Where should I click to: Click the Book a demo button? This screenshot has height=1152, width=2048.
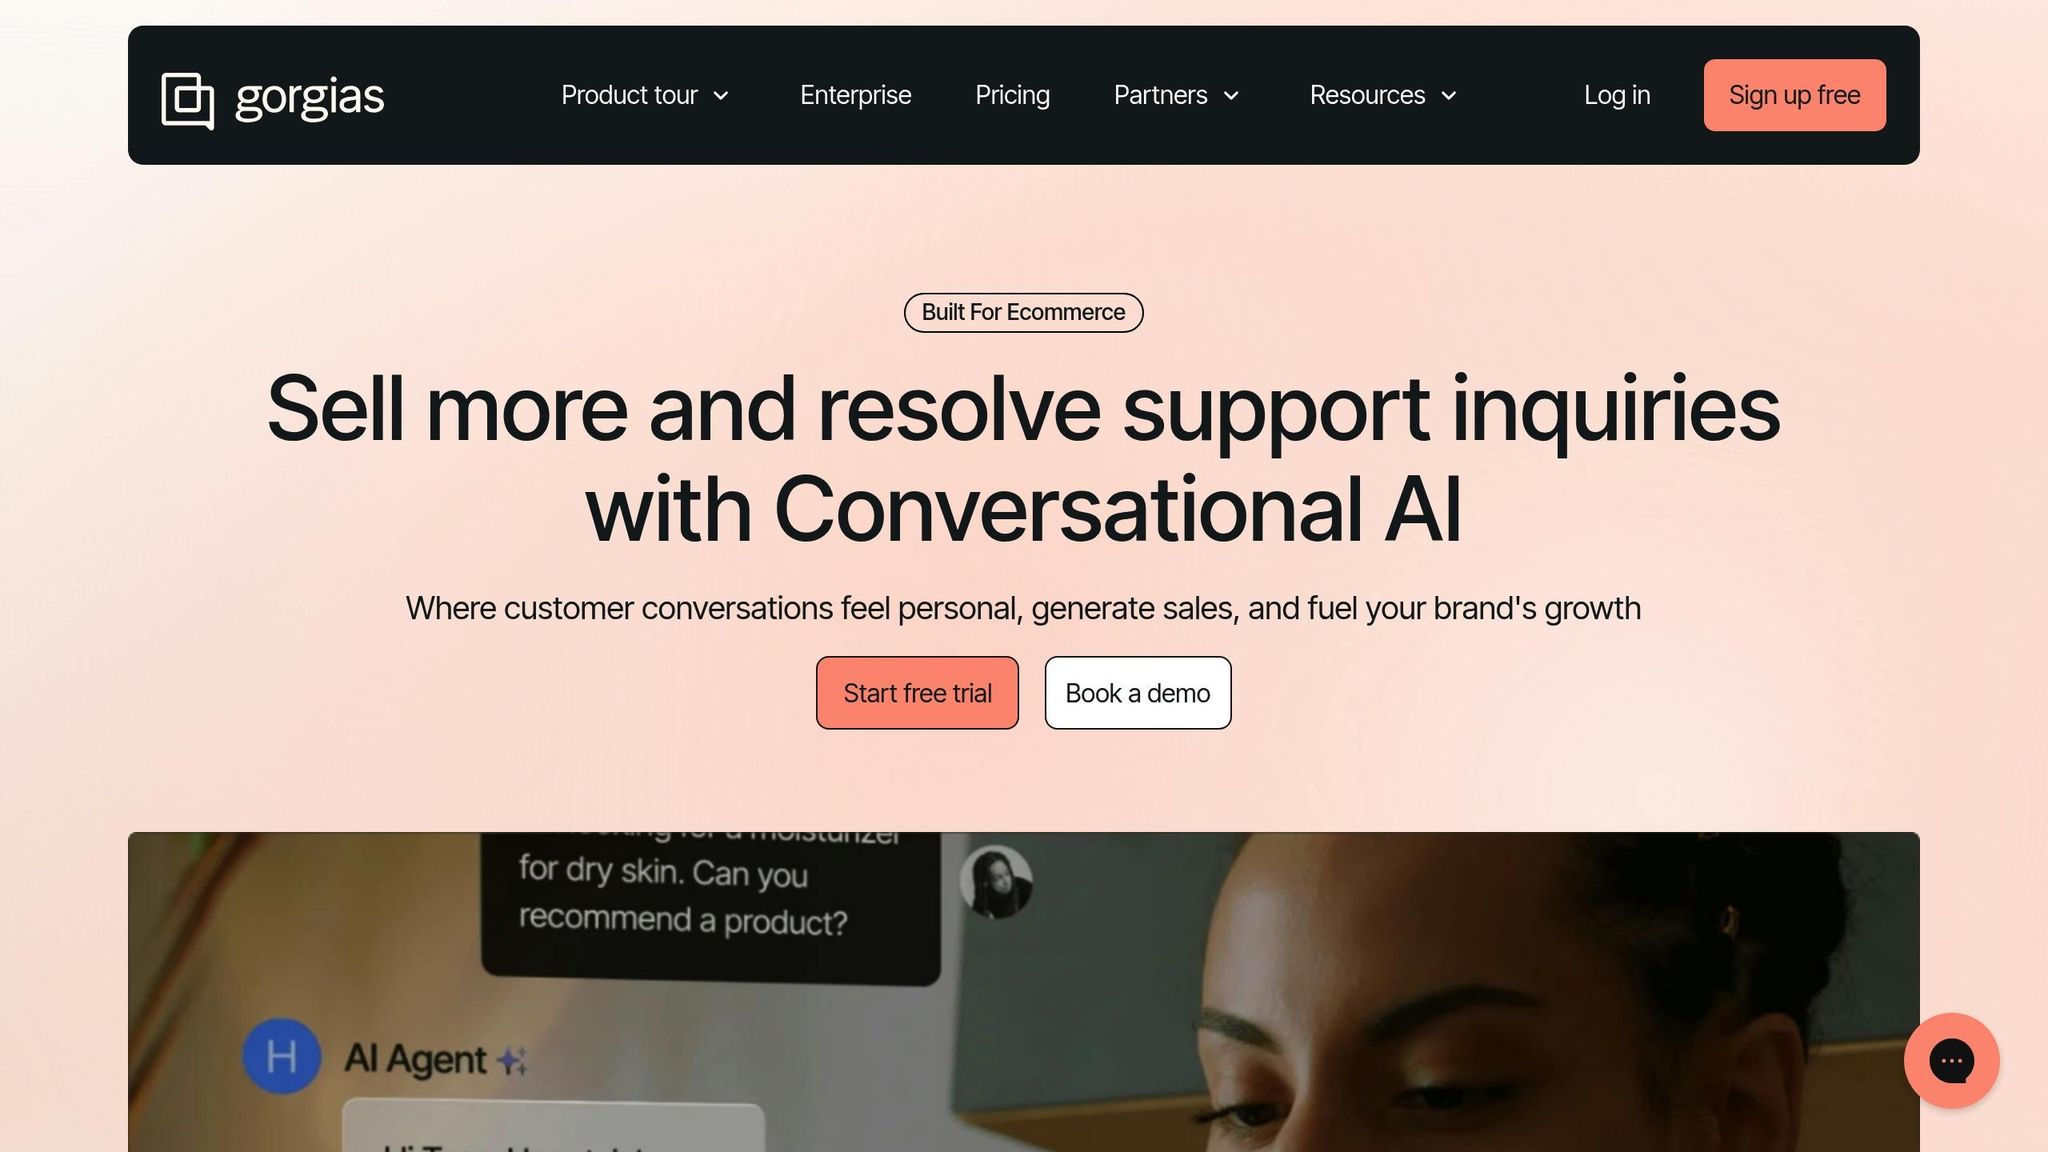pos(1138,693)
